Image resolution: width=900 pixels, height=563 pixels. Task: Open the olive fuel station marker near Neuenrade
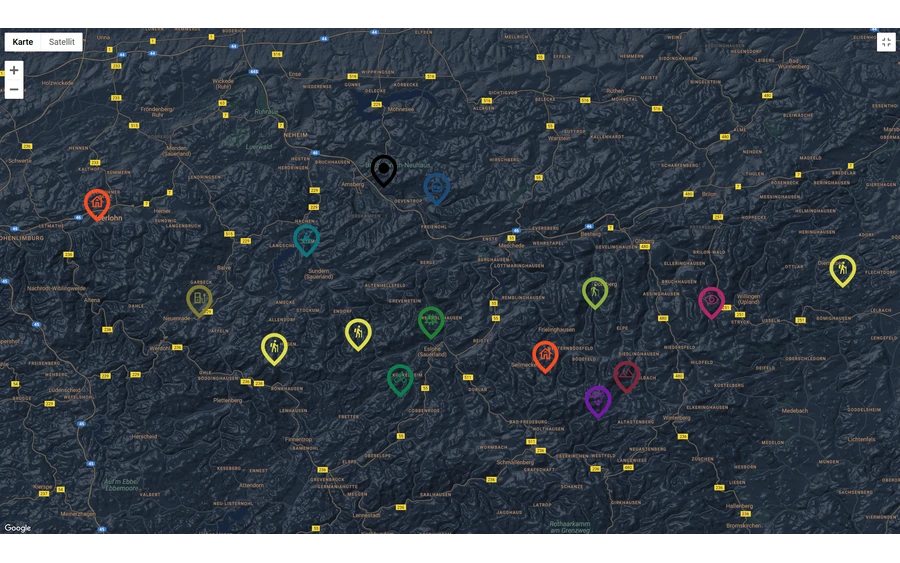[x=199, y=299]
